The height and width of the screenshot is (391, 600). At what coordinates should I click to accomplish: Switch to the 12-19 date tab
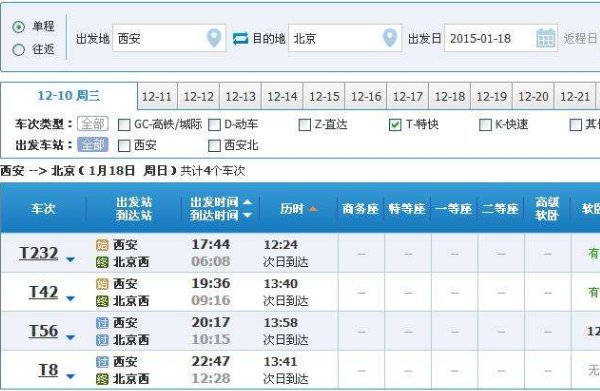click(491, 96)
